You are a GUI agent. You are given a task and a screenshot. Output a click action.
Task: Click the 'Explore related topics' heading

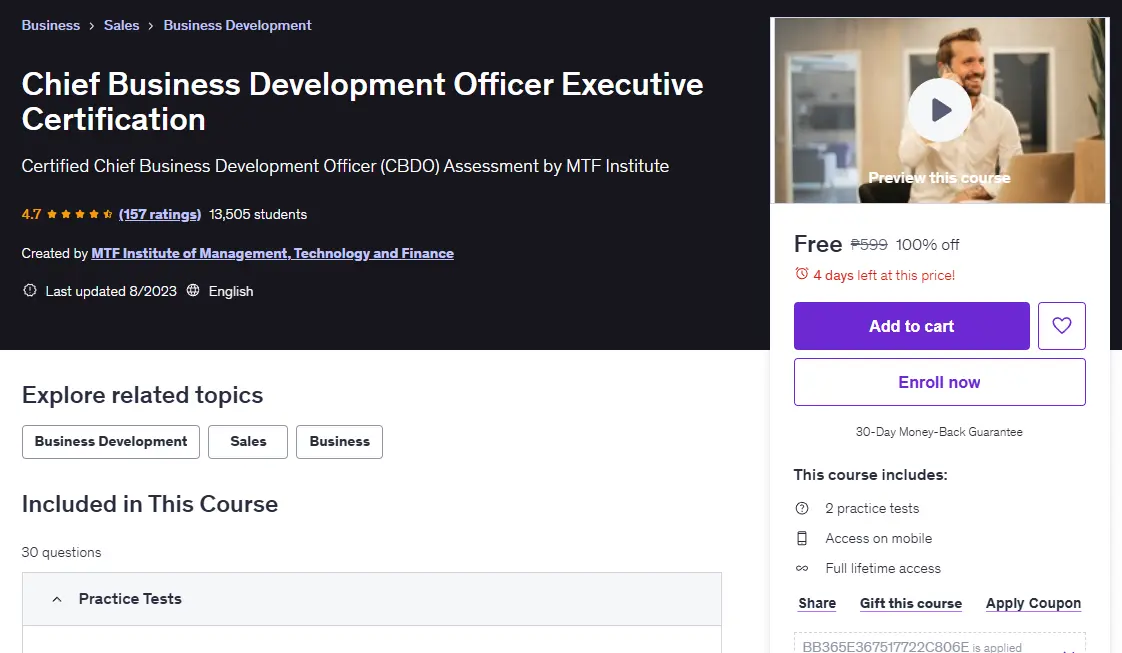point(142,395)
